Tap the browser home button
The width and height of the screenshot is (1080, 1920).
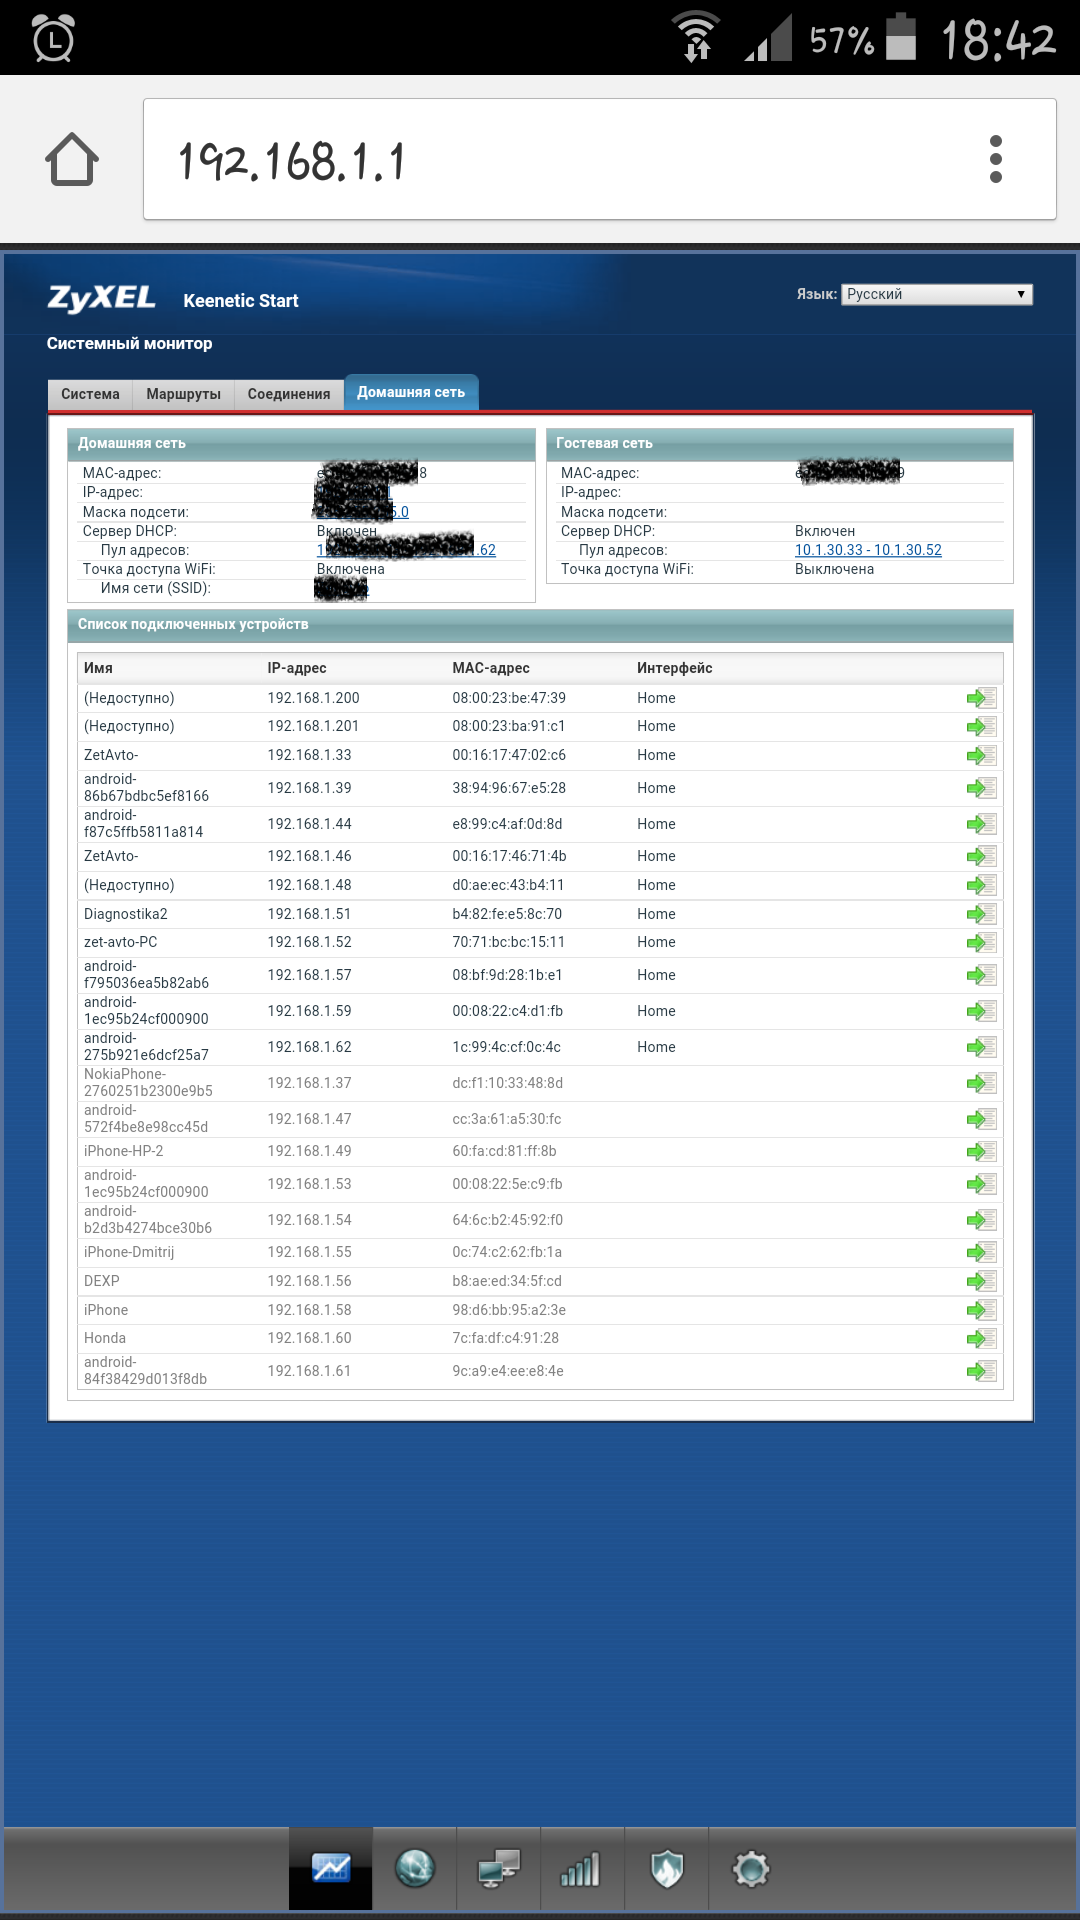coord(72,159)
